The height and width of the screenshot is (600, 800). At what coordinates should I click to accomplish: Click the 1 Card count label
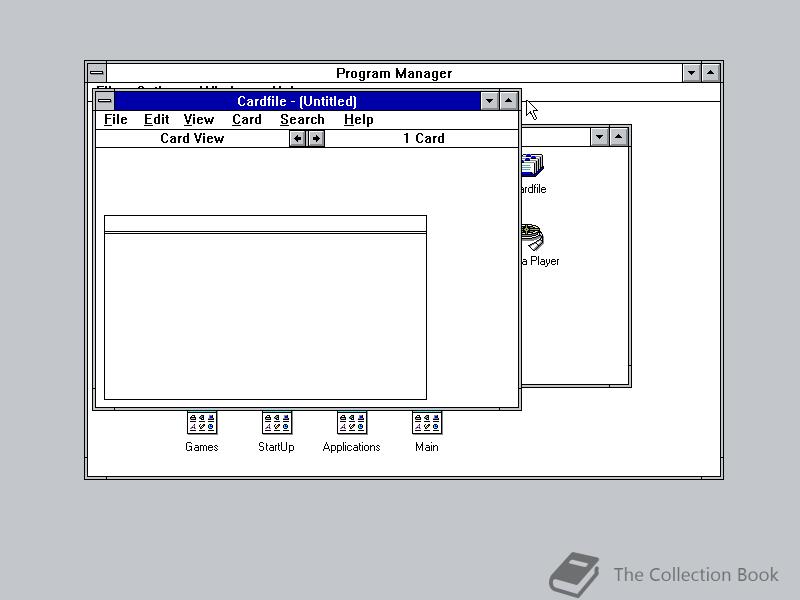423,138
